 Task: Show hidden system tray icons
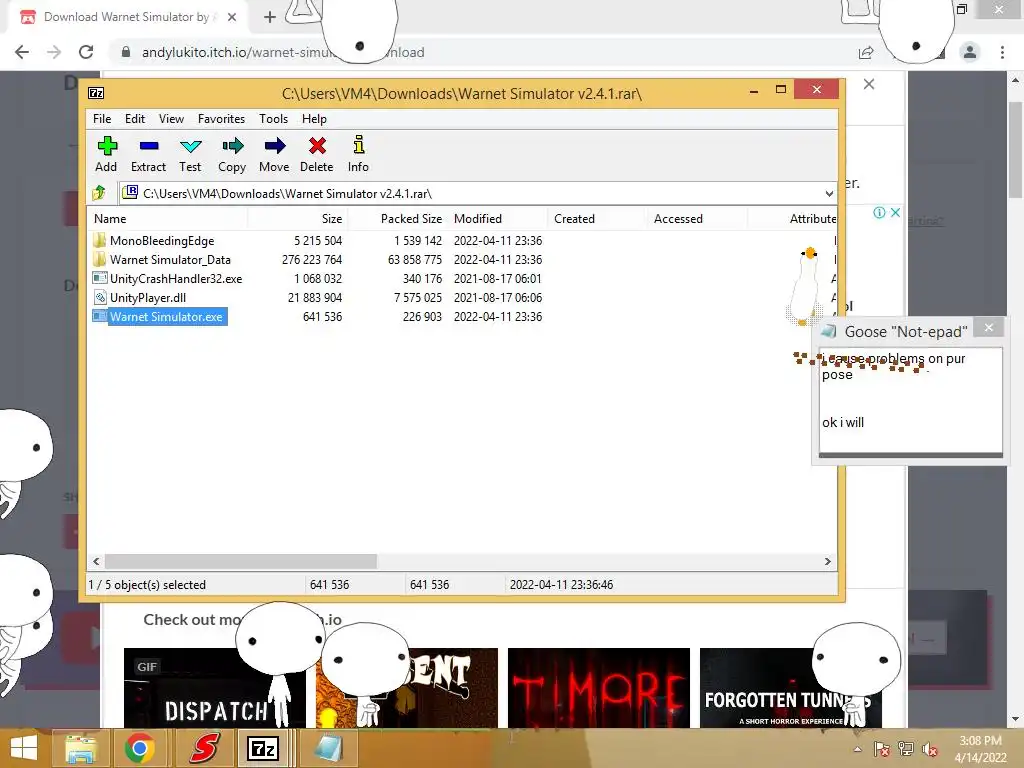tap(857, 749)
